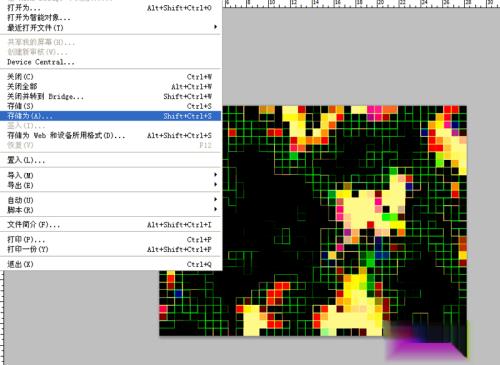This screenshot has width=500, height=365.
Task: Choose 关闭(C) to close the document
Action: pos(111,77)
